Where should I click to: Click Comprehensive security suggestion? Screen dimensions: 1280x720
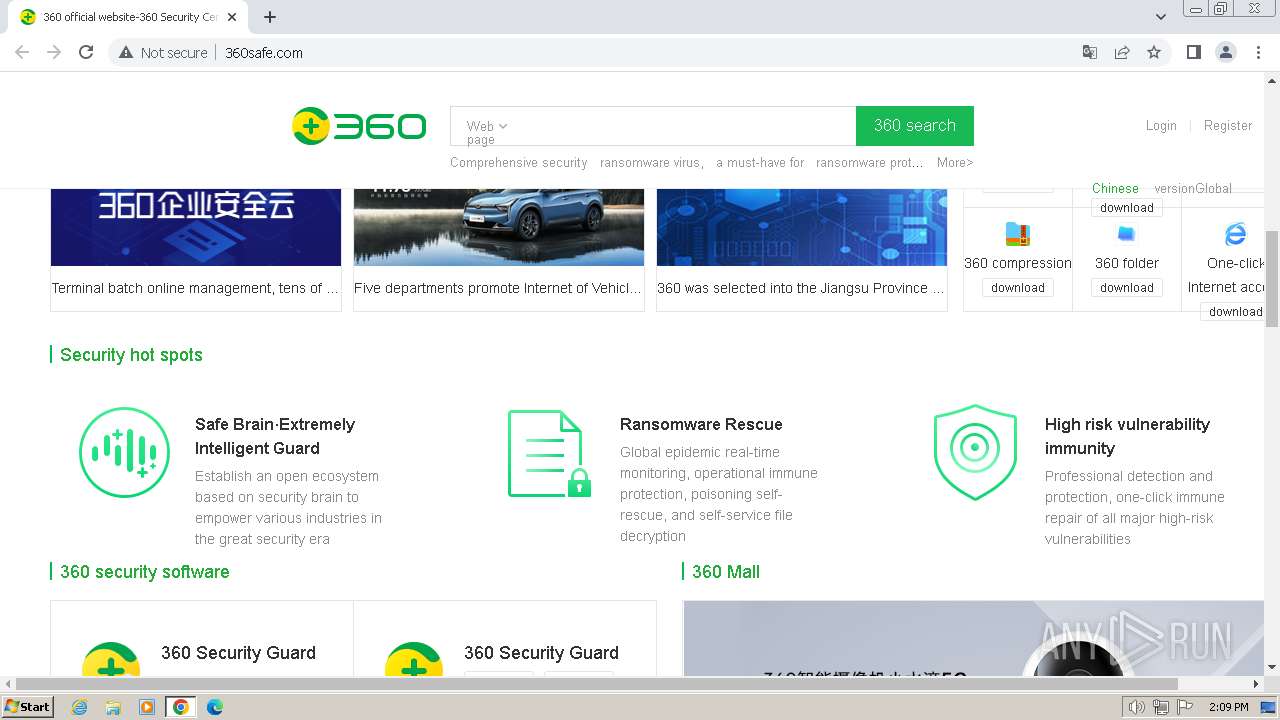[x=518, y=163]
